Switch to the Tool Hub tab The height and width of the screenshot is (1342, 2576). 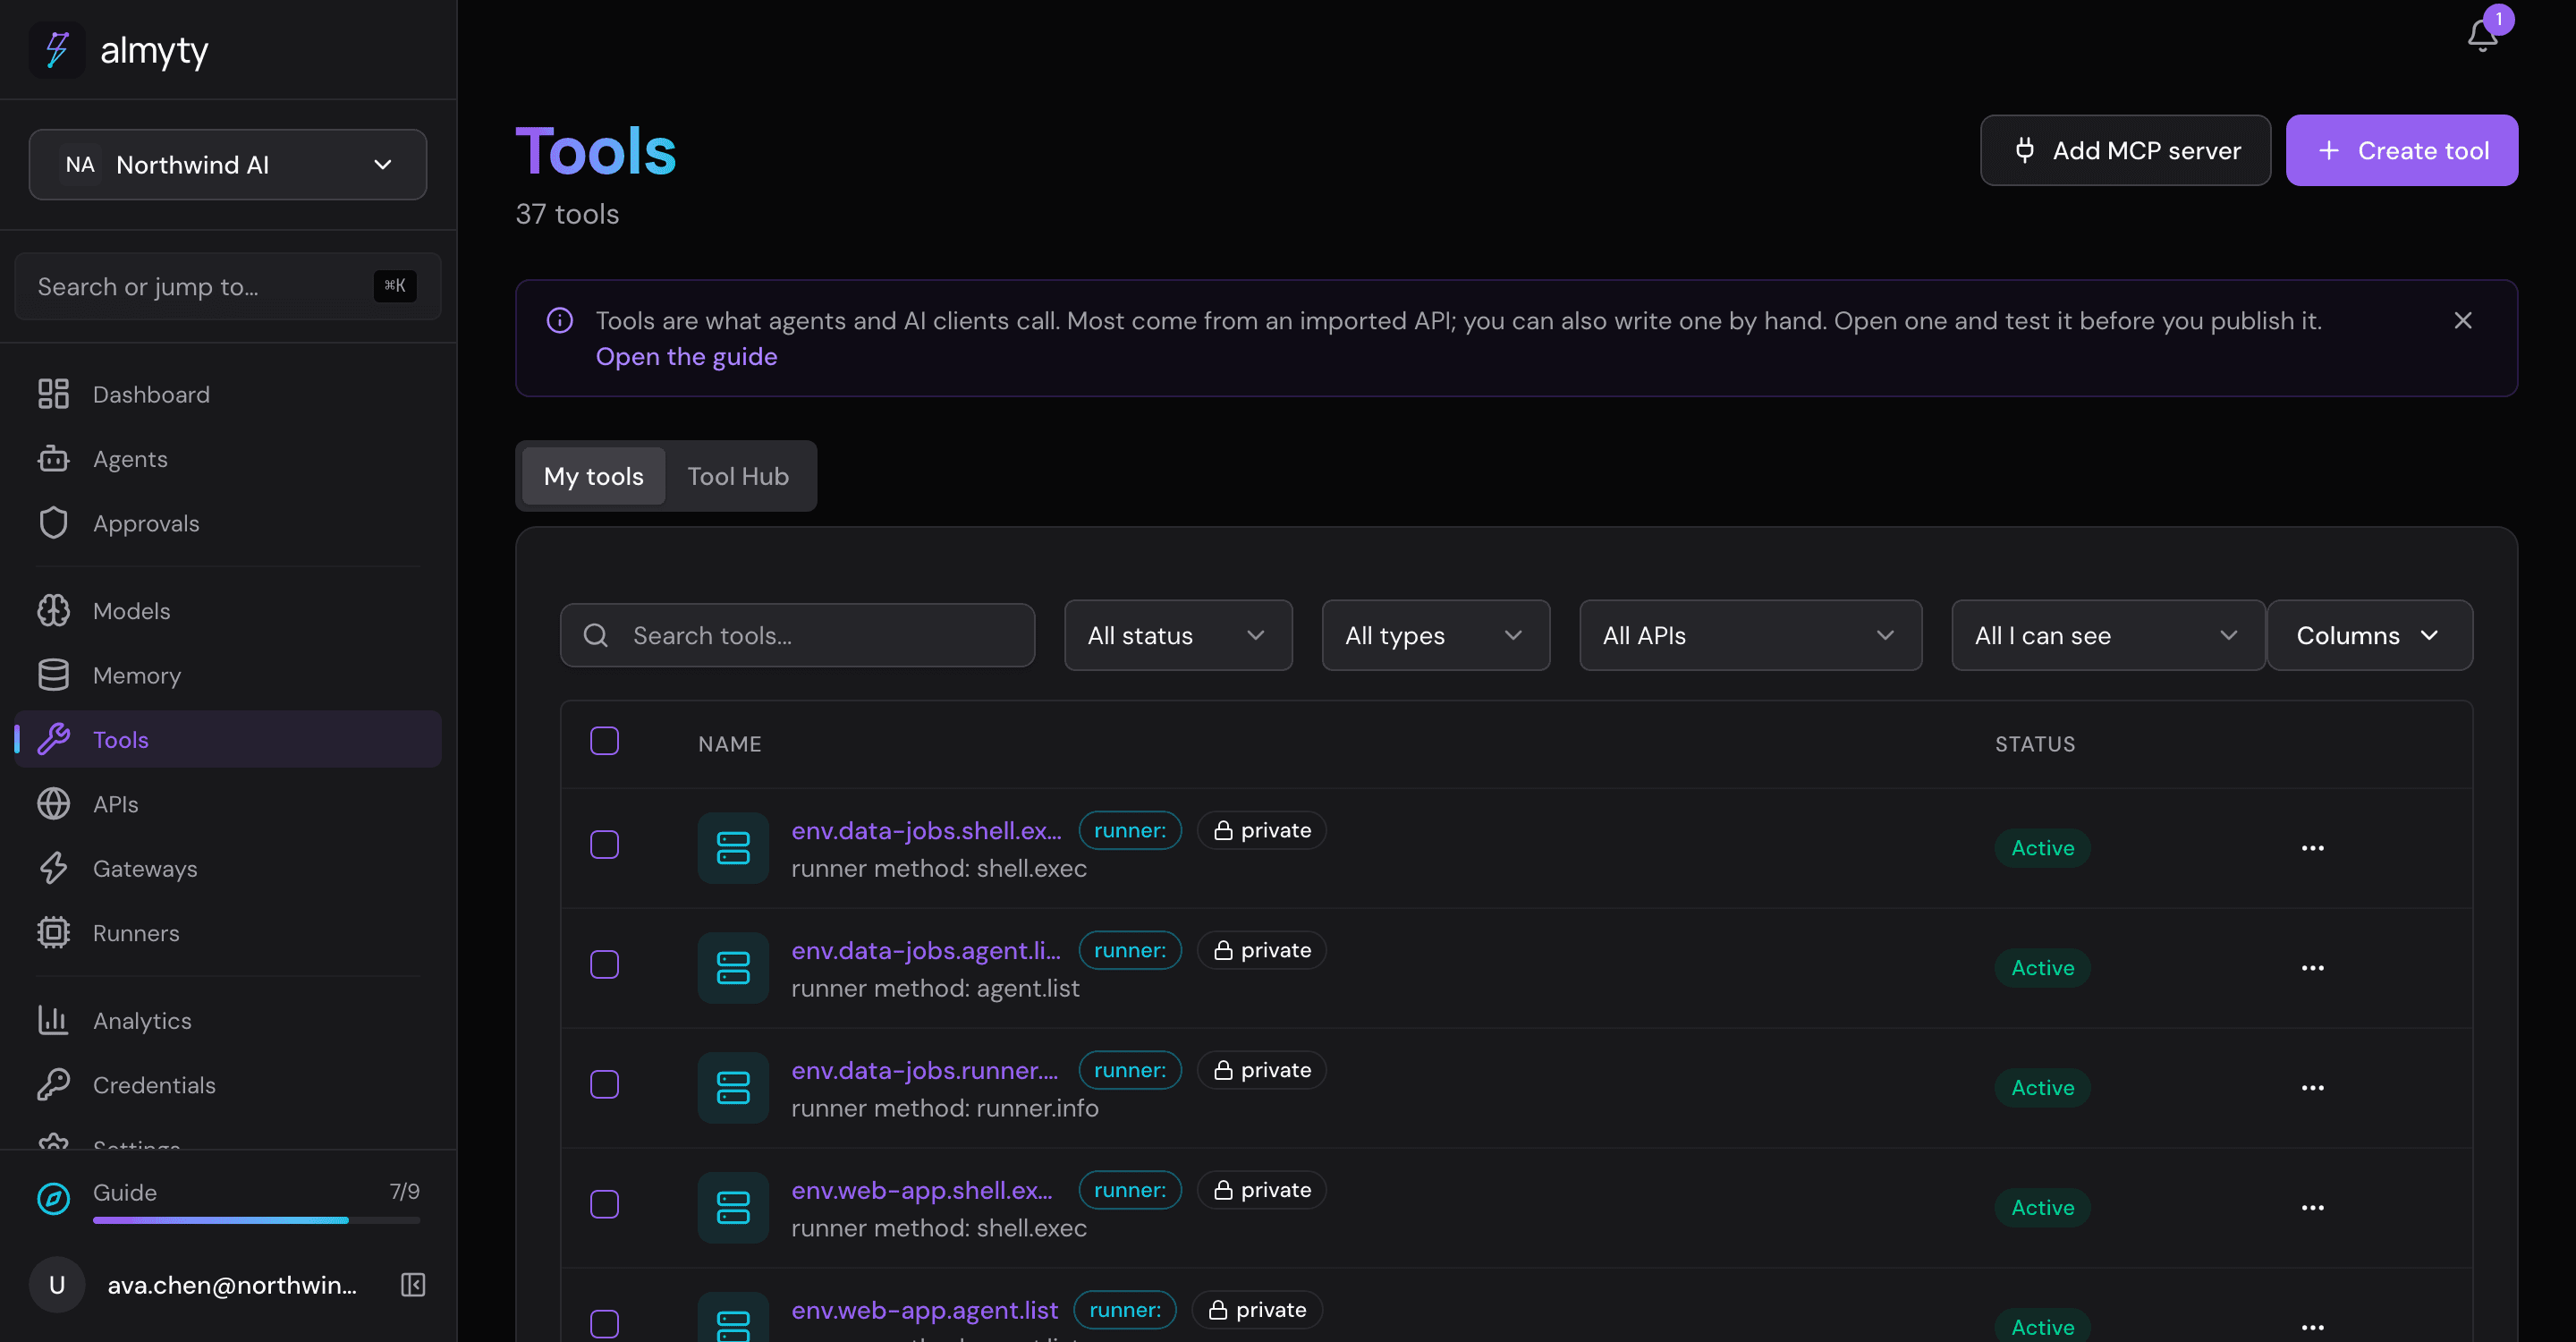pos(738,476)
